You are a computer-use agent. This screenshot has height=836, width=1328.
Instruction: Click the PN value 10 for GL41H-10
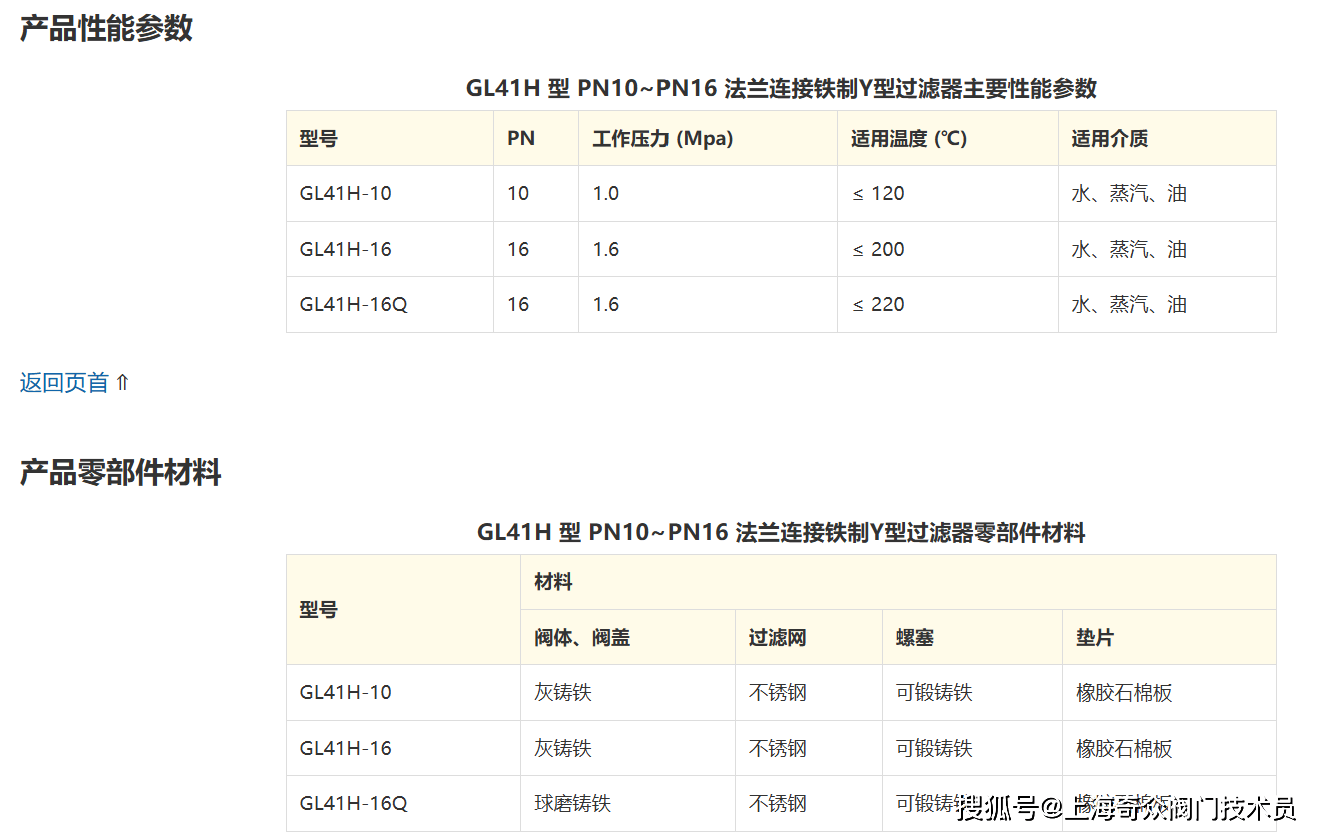(518, 193)
